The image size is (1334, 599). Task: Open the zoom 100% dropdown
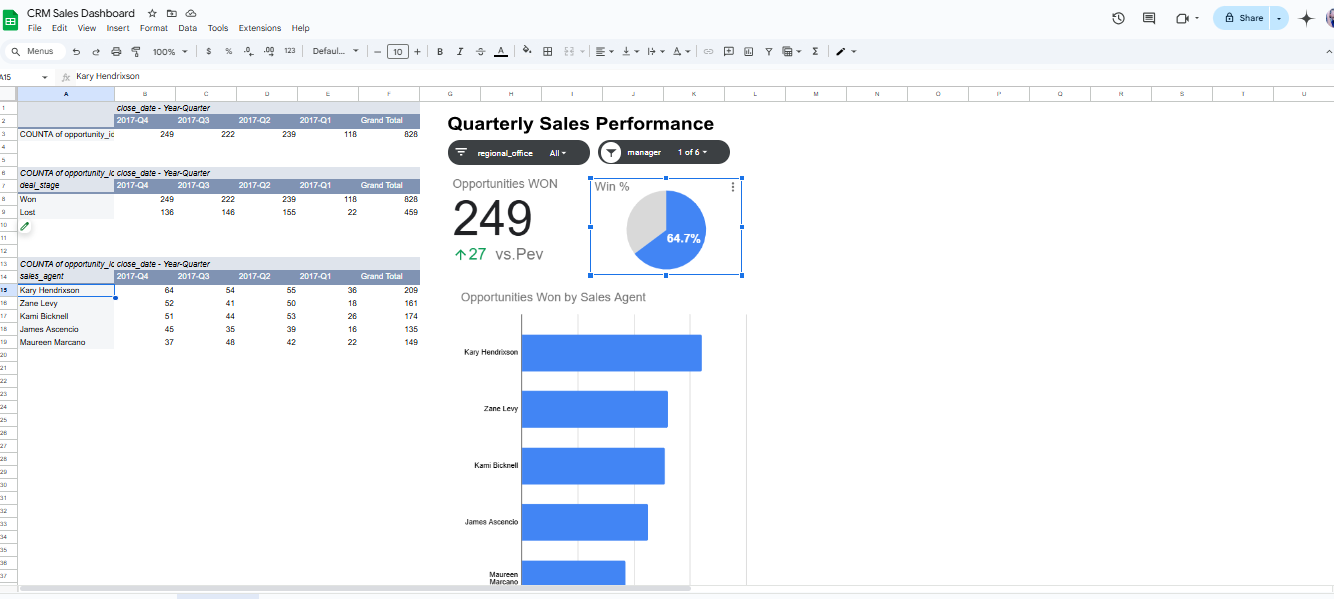169,51
